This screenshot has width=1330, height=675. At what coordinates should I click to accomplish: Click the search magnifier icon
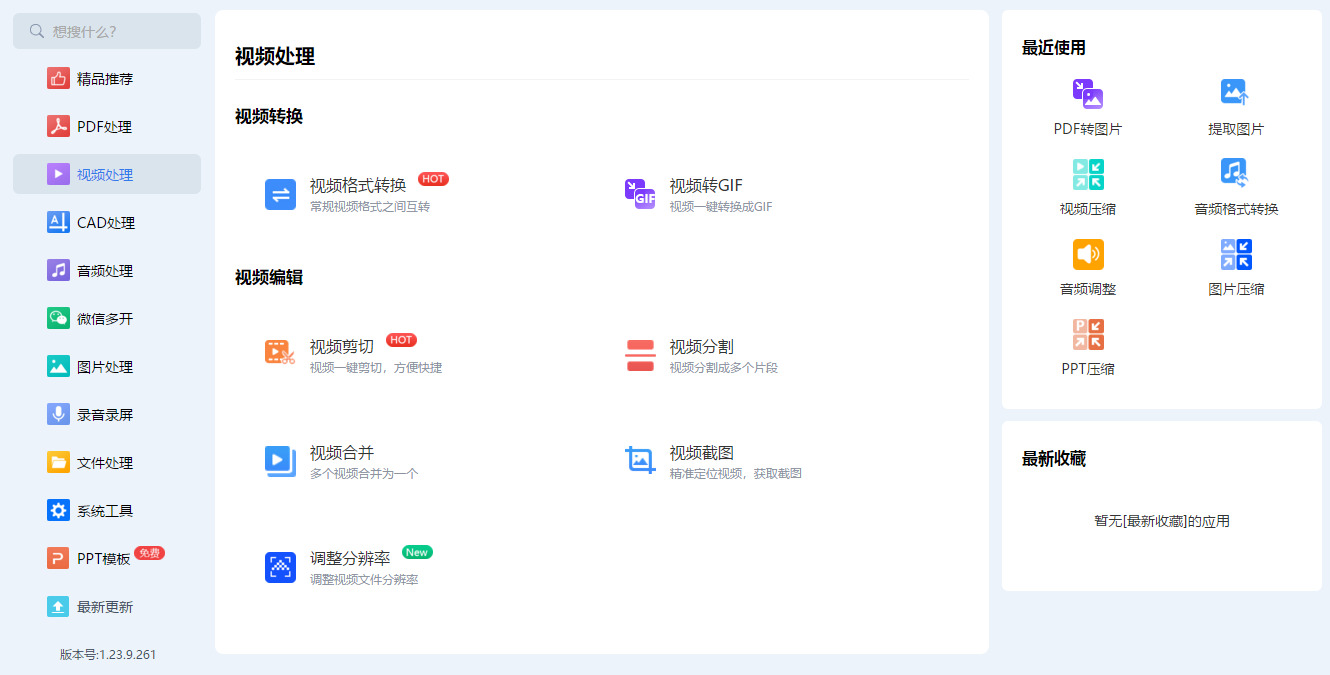[37, 31]
